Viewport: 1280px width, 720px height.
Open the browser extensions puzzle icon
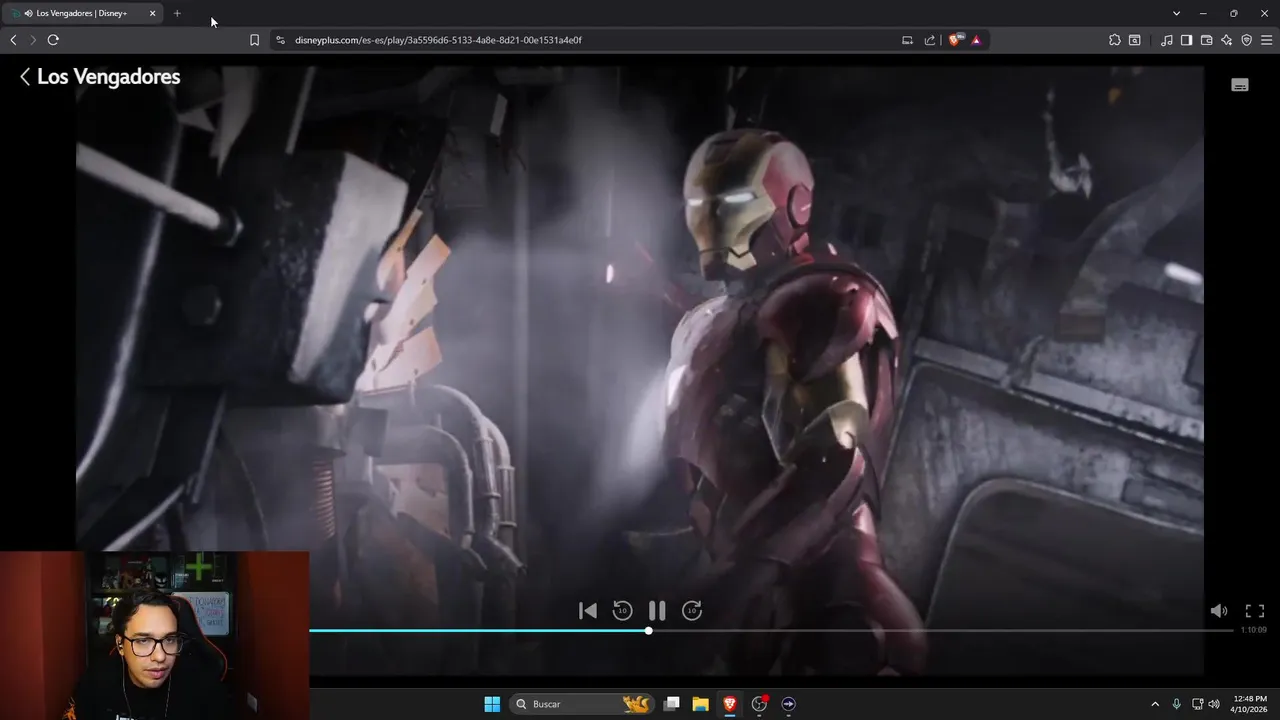pyautogui.click(x=1115, y=40)
